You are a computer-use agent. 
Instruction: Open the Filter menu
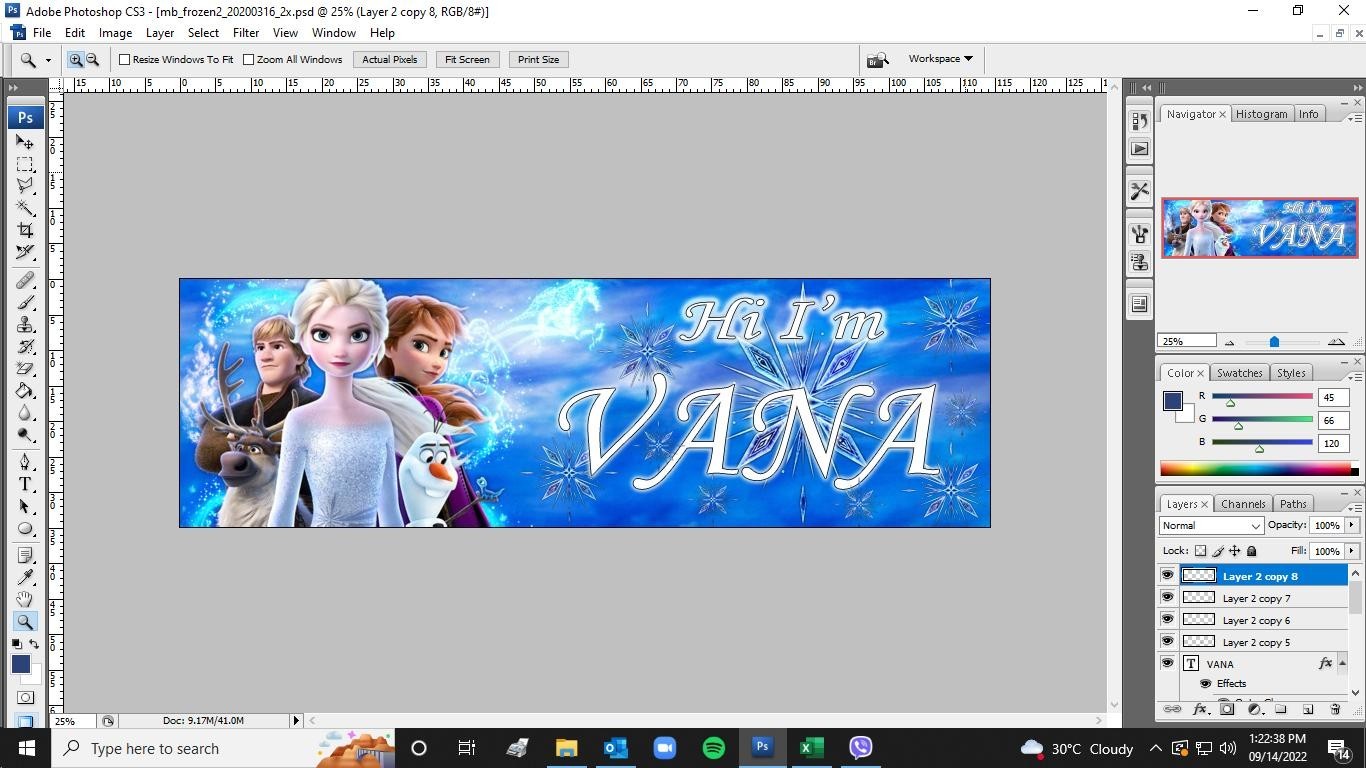246,33
